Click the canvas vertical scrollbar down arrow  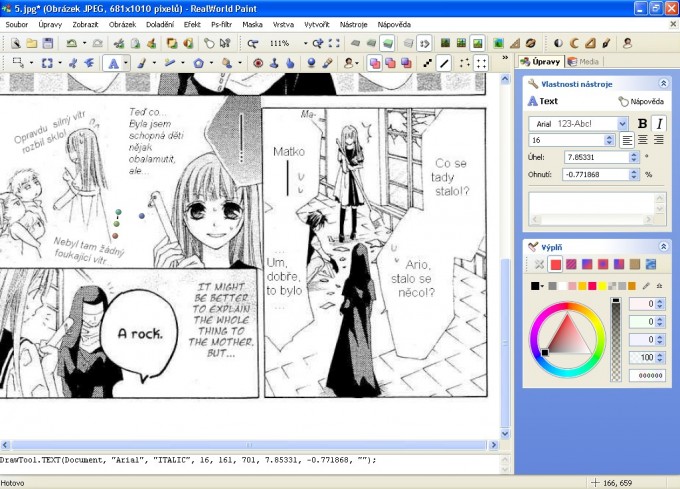(505, 434)
